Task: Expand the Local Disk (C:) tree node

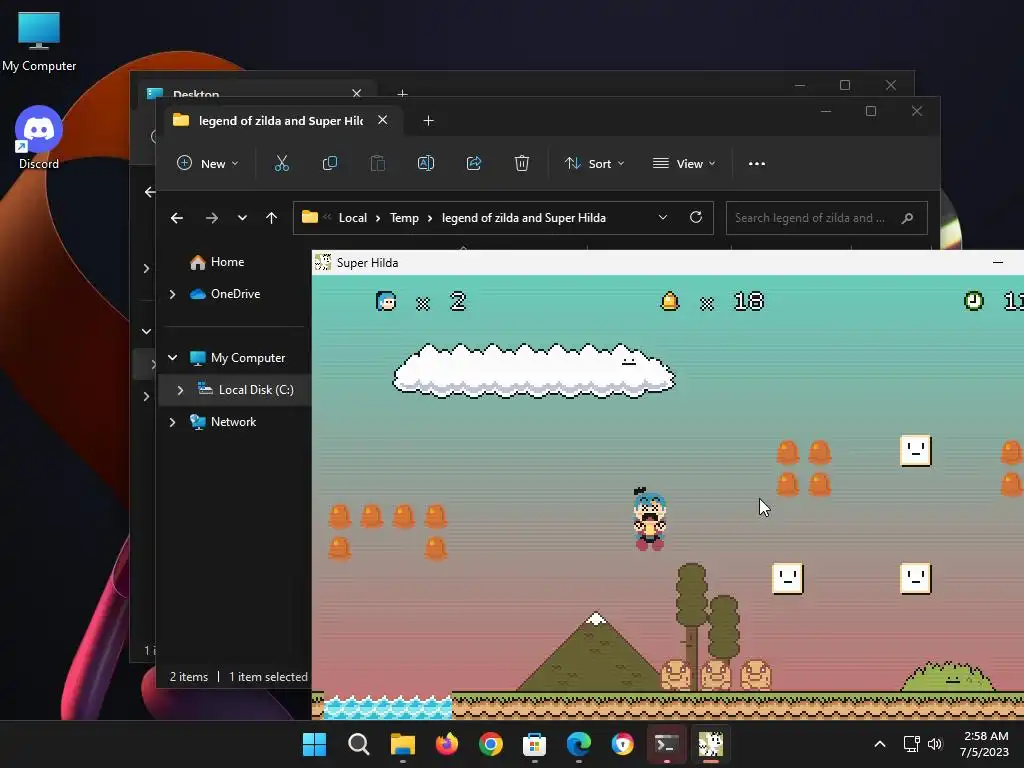Action: tap(180, 390)
